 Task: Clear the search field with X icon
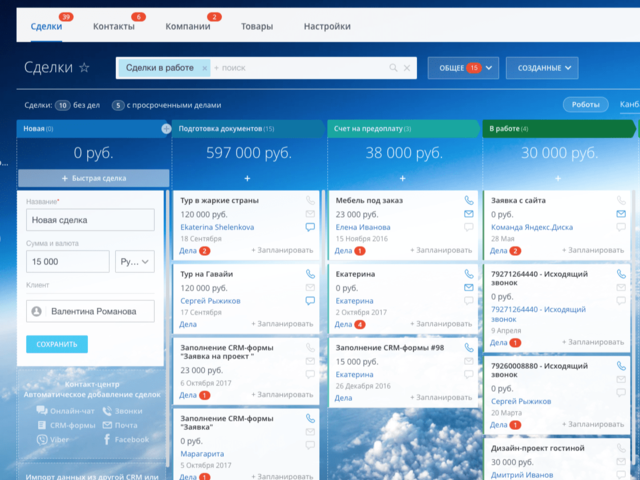click(x=407, y=68)
